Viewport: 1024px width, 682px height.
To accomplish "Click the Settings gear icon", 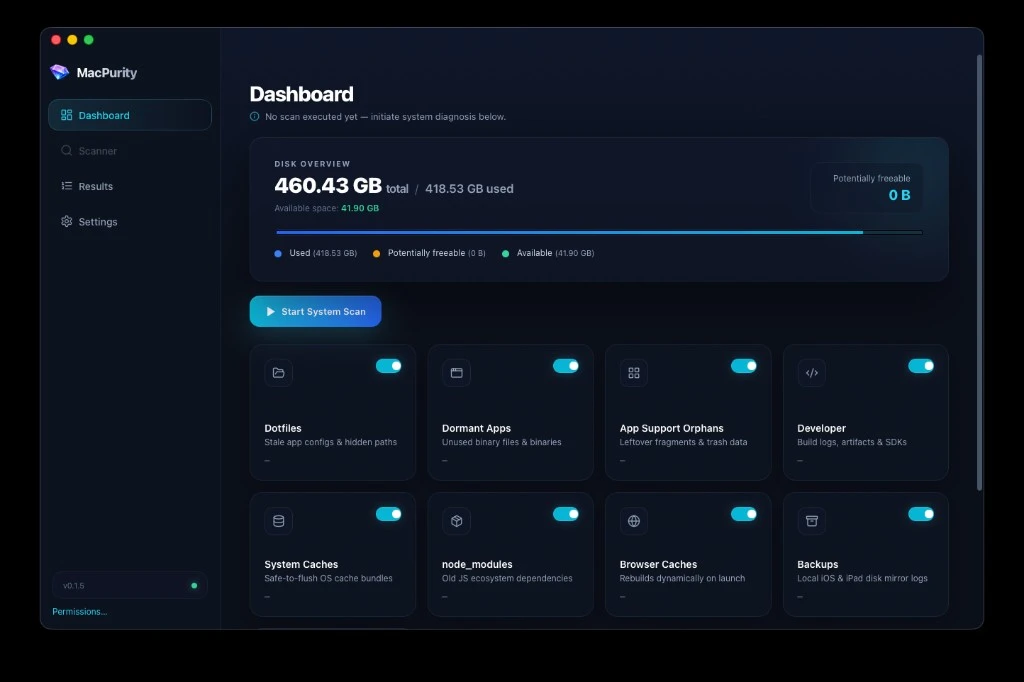I will 67,221.
